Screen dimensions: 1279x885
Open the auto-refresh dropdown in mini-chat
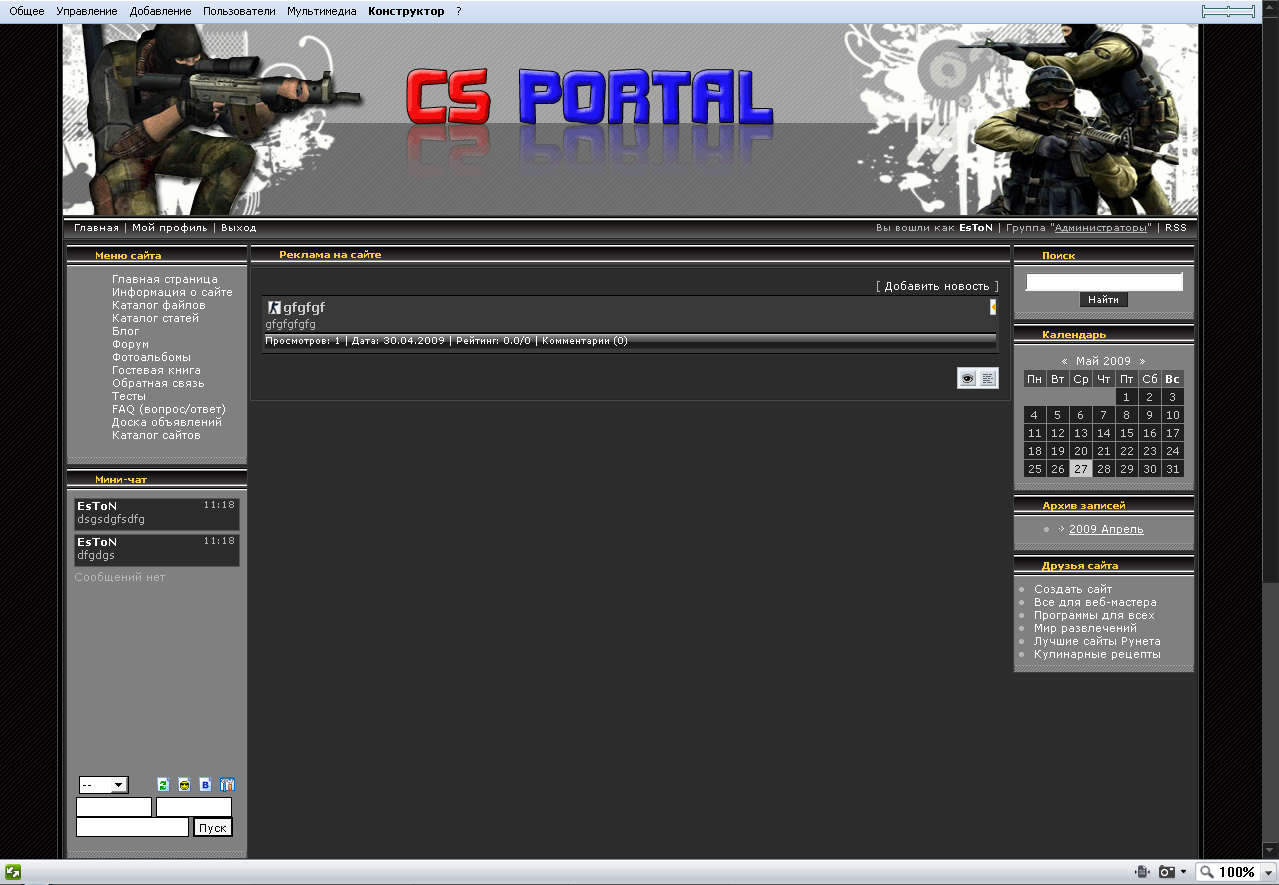click(x=103, y=785)
